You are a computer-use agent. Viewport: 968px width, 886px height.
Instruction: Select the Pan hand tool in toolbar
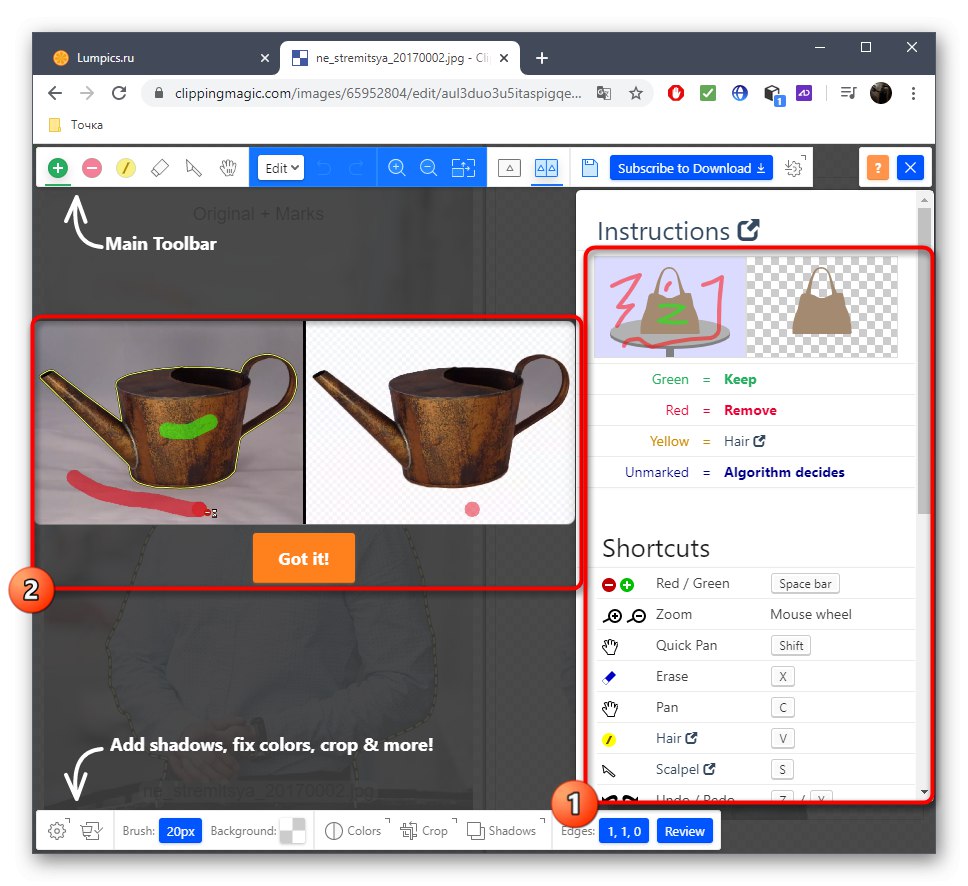pos(228,168)
